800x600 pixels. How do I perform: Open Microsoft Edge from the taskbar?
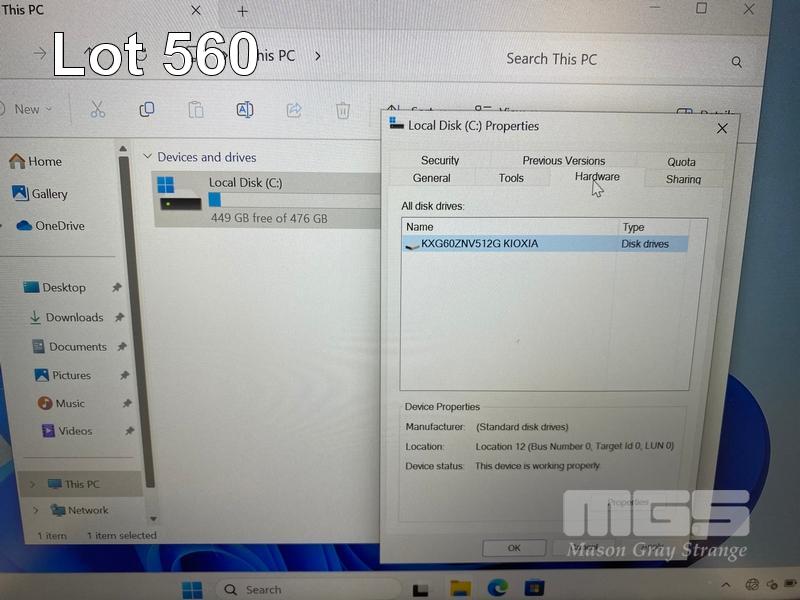coord(497,588)
